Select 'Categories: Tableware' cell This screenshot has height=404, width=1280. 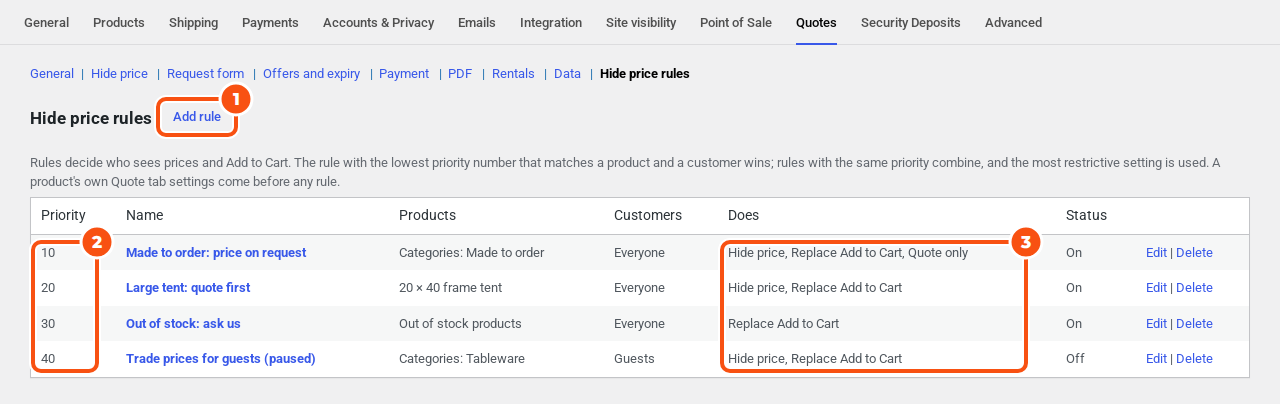tap(462, 359)
